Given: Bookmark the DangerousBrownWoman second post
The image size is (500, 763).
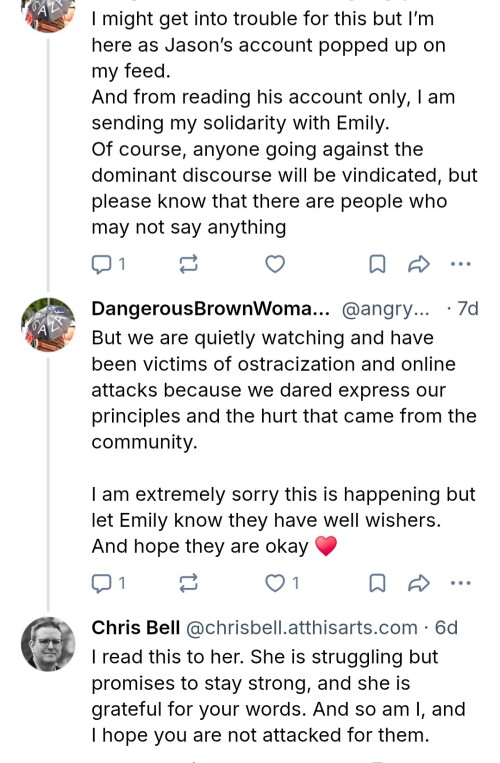Looking at the screenshot, I should [377, 582].
